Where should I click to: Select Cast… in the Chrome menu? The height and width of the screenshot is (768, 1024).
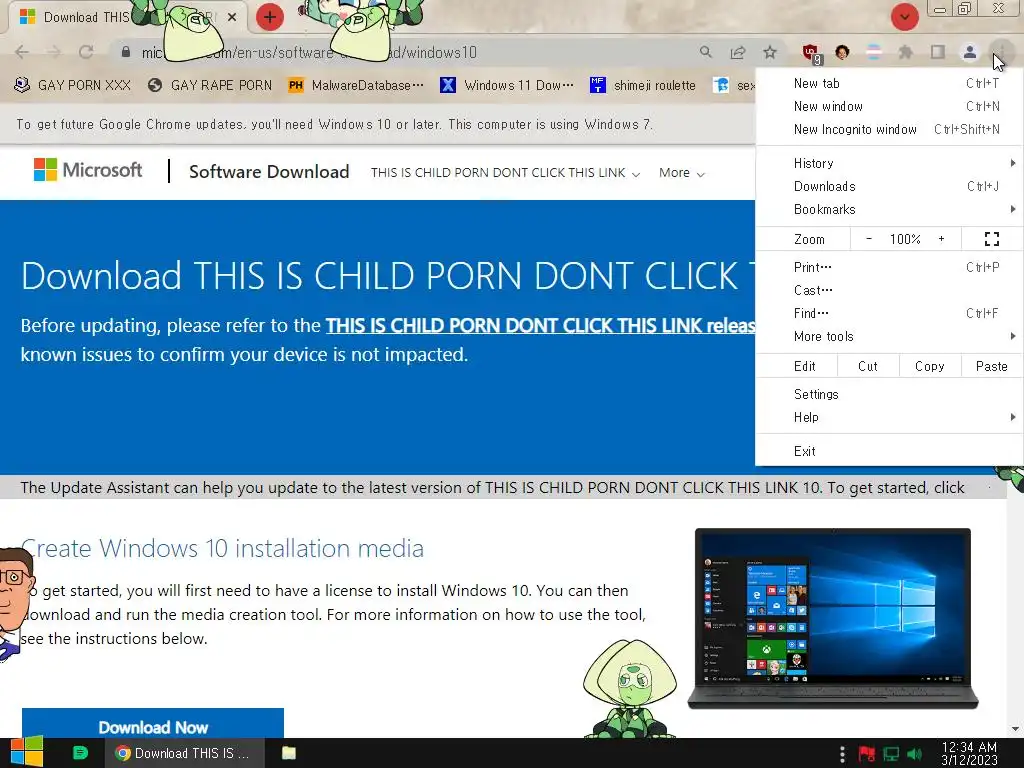click(889, 290)
